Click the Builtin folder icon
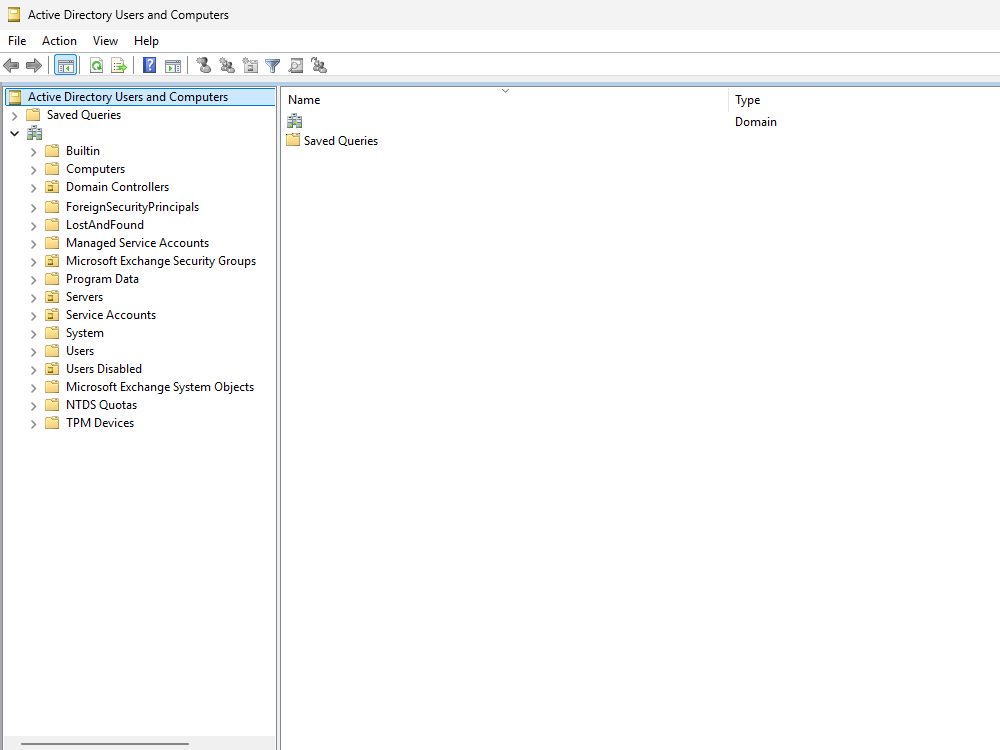1000x750 pixels. click(52, 151)
